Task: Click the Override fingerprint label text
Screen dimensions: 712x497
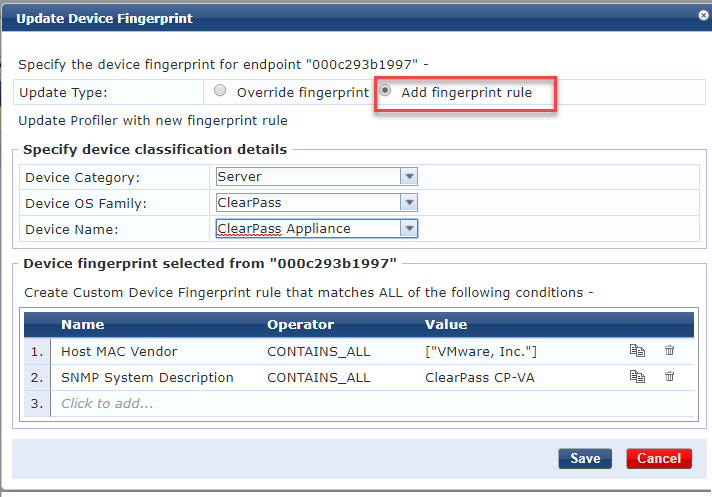Action: [x=303, y=93]
